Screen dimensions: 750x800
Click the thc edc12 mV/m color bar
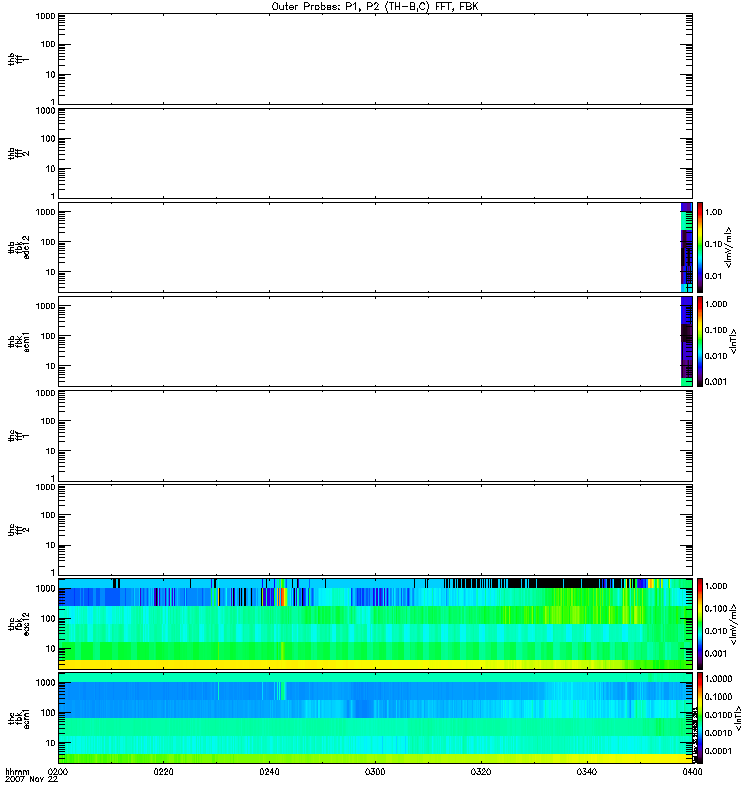[x=701, y=623]
